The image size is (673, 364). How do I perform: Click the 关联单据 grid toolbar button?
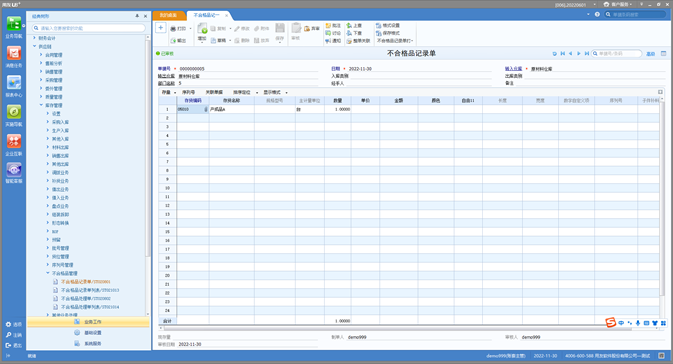pos(214,92)
